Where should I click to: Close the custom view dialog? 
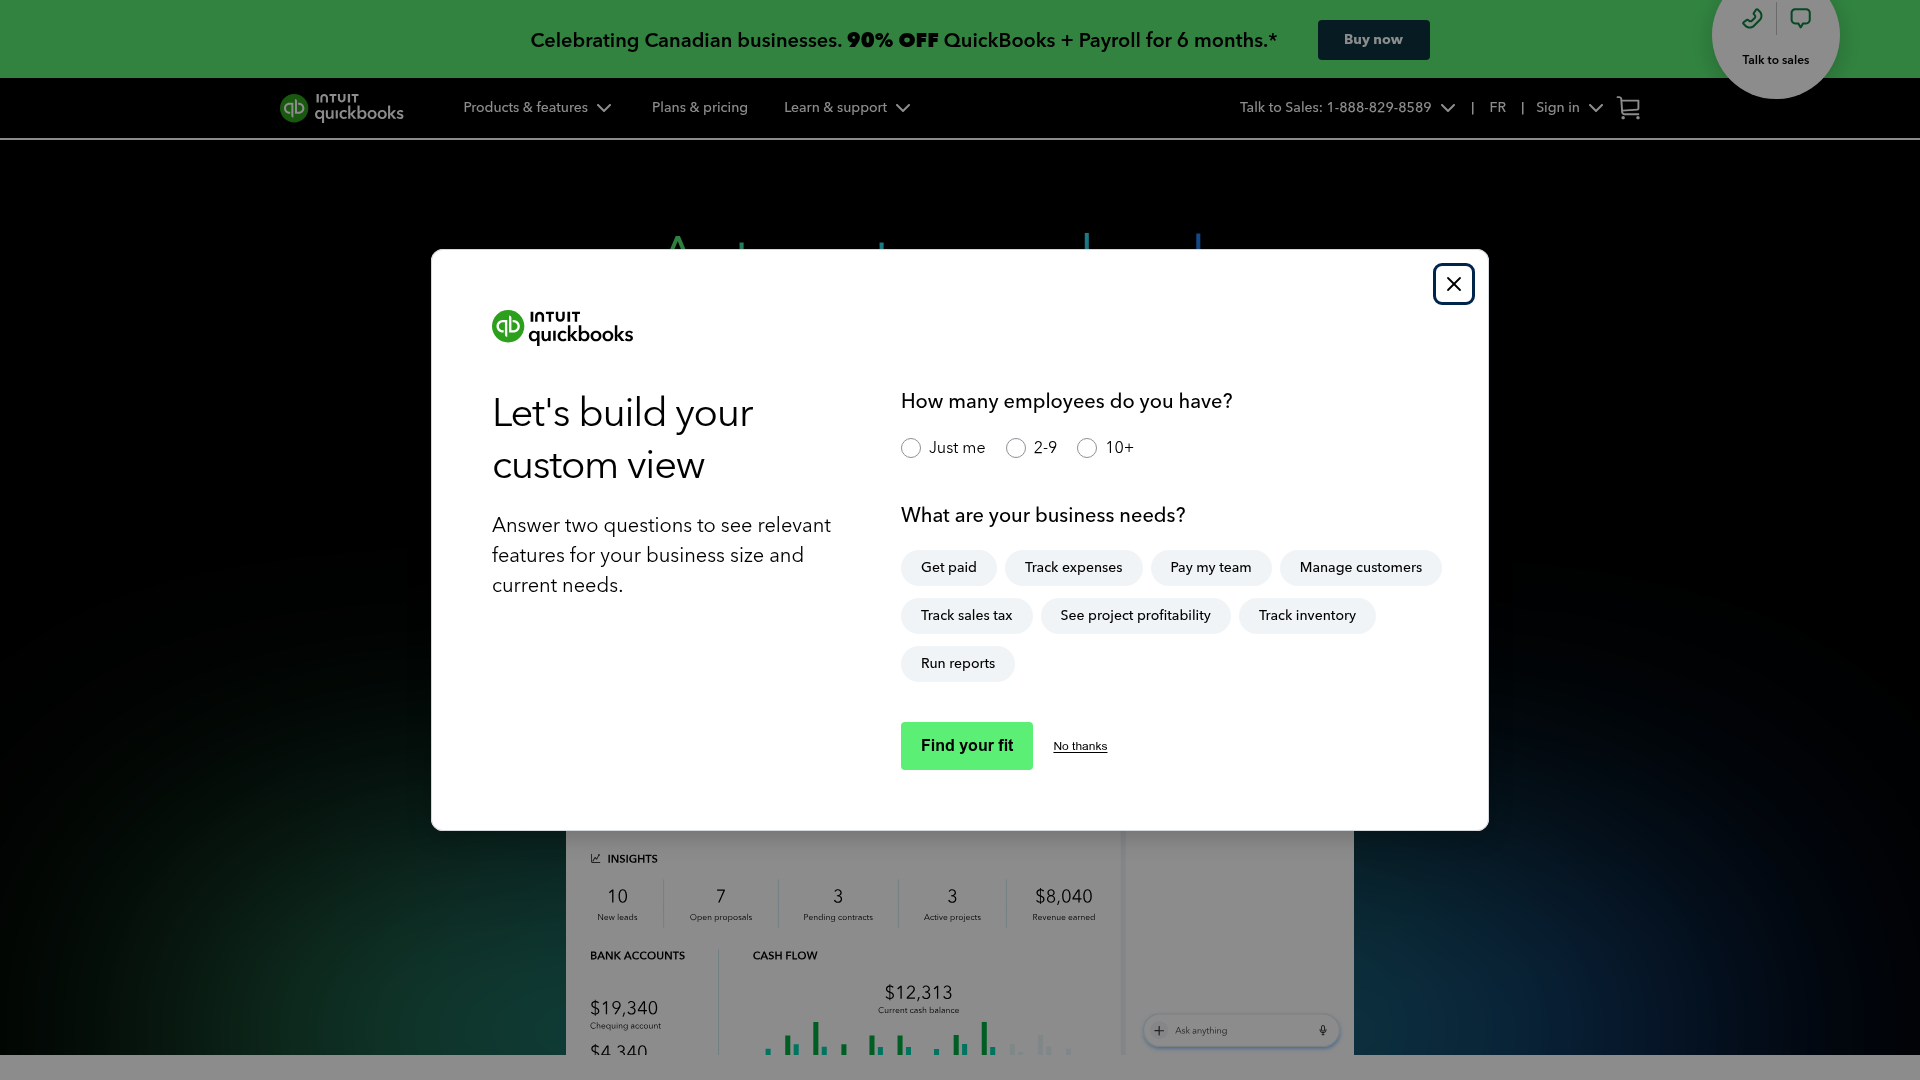click(1453, 284)
